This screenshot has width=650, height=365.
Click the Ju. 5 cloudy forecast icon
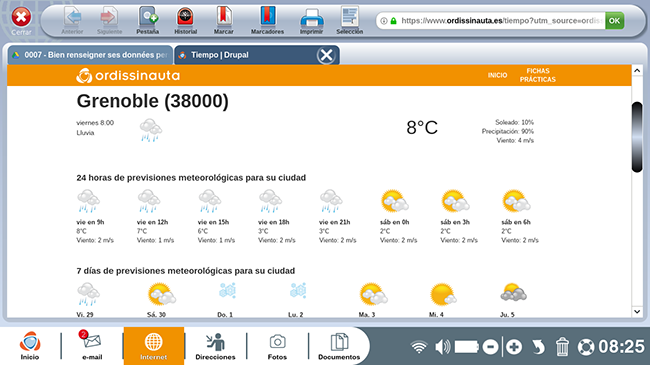[513, 292]
